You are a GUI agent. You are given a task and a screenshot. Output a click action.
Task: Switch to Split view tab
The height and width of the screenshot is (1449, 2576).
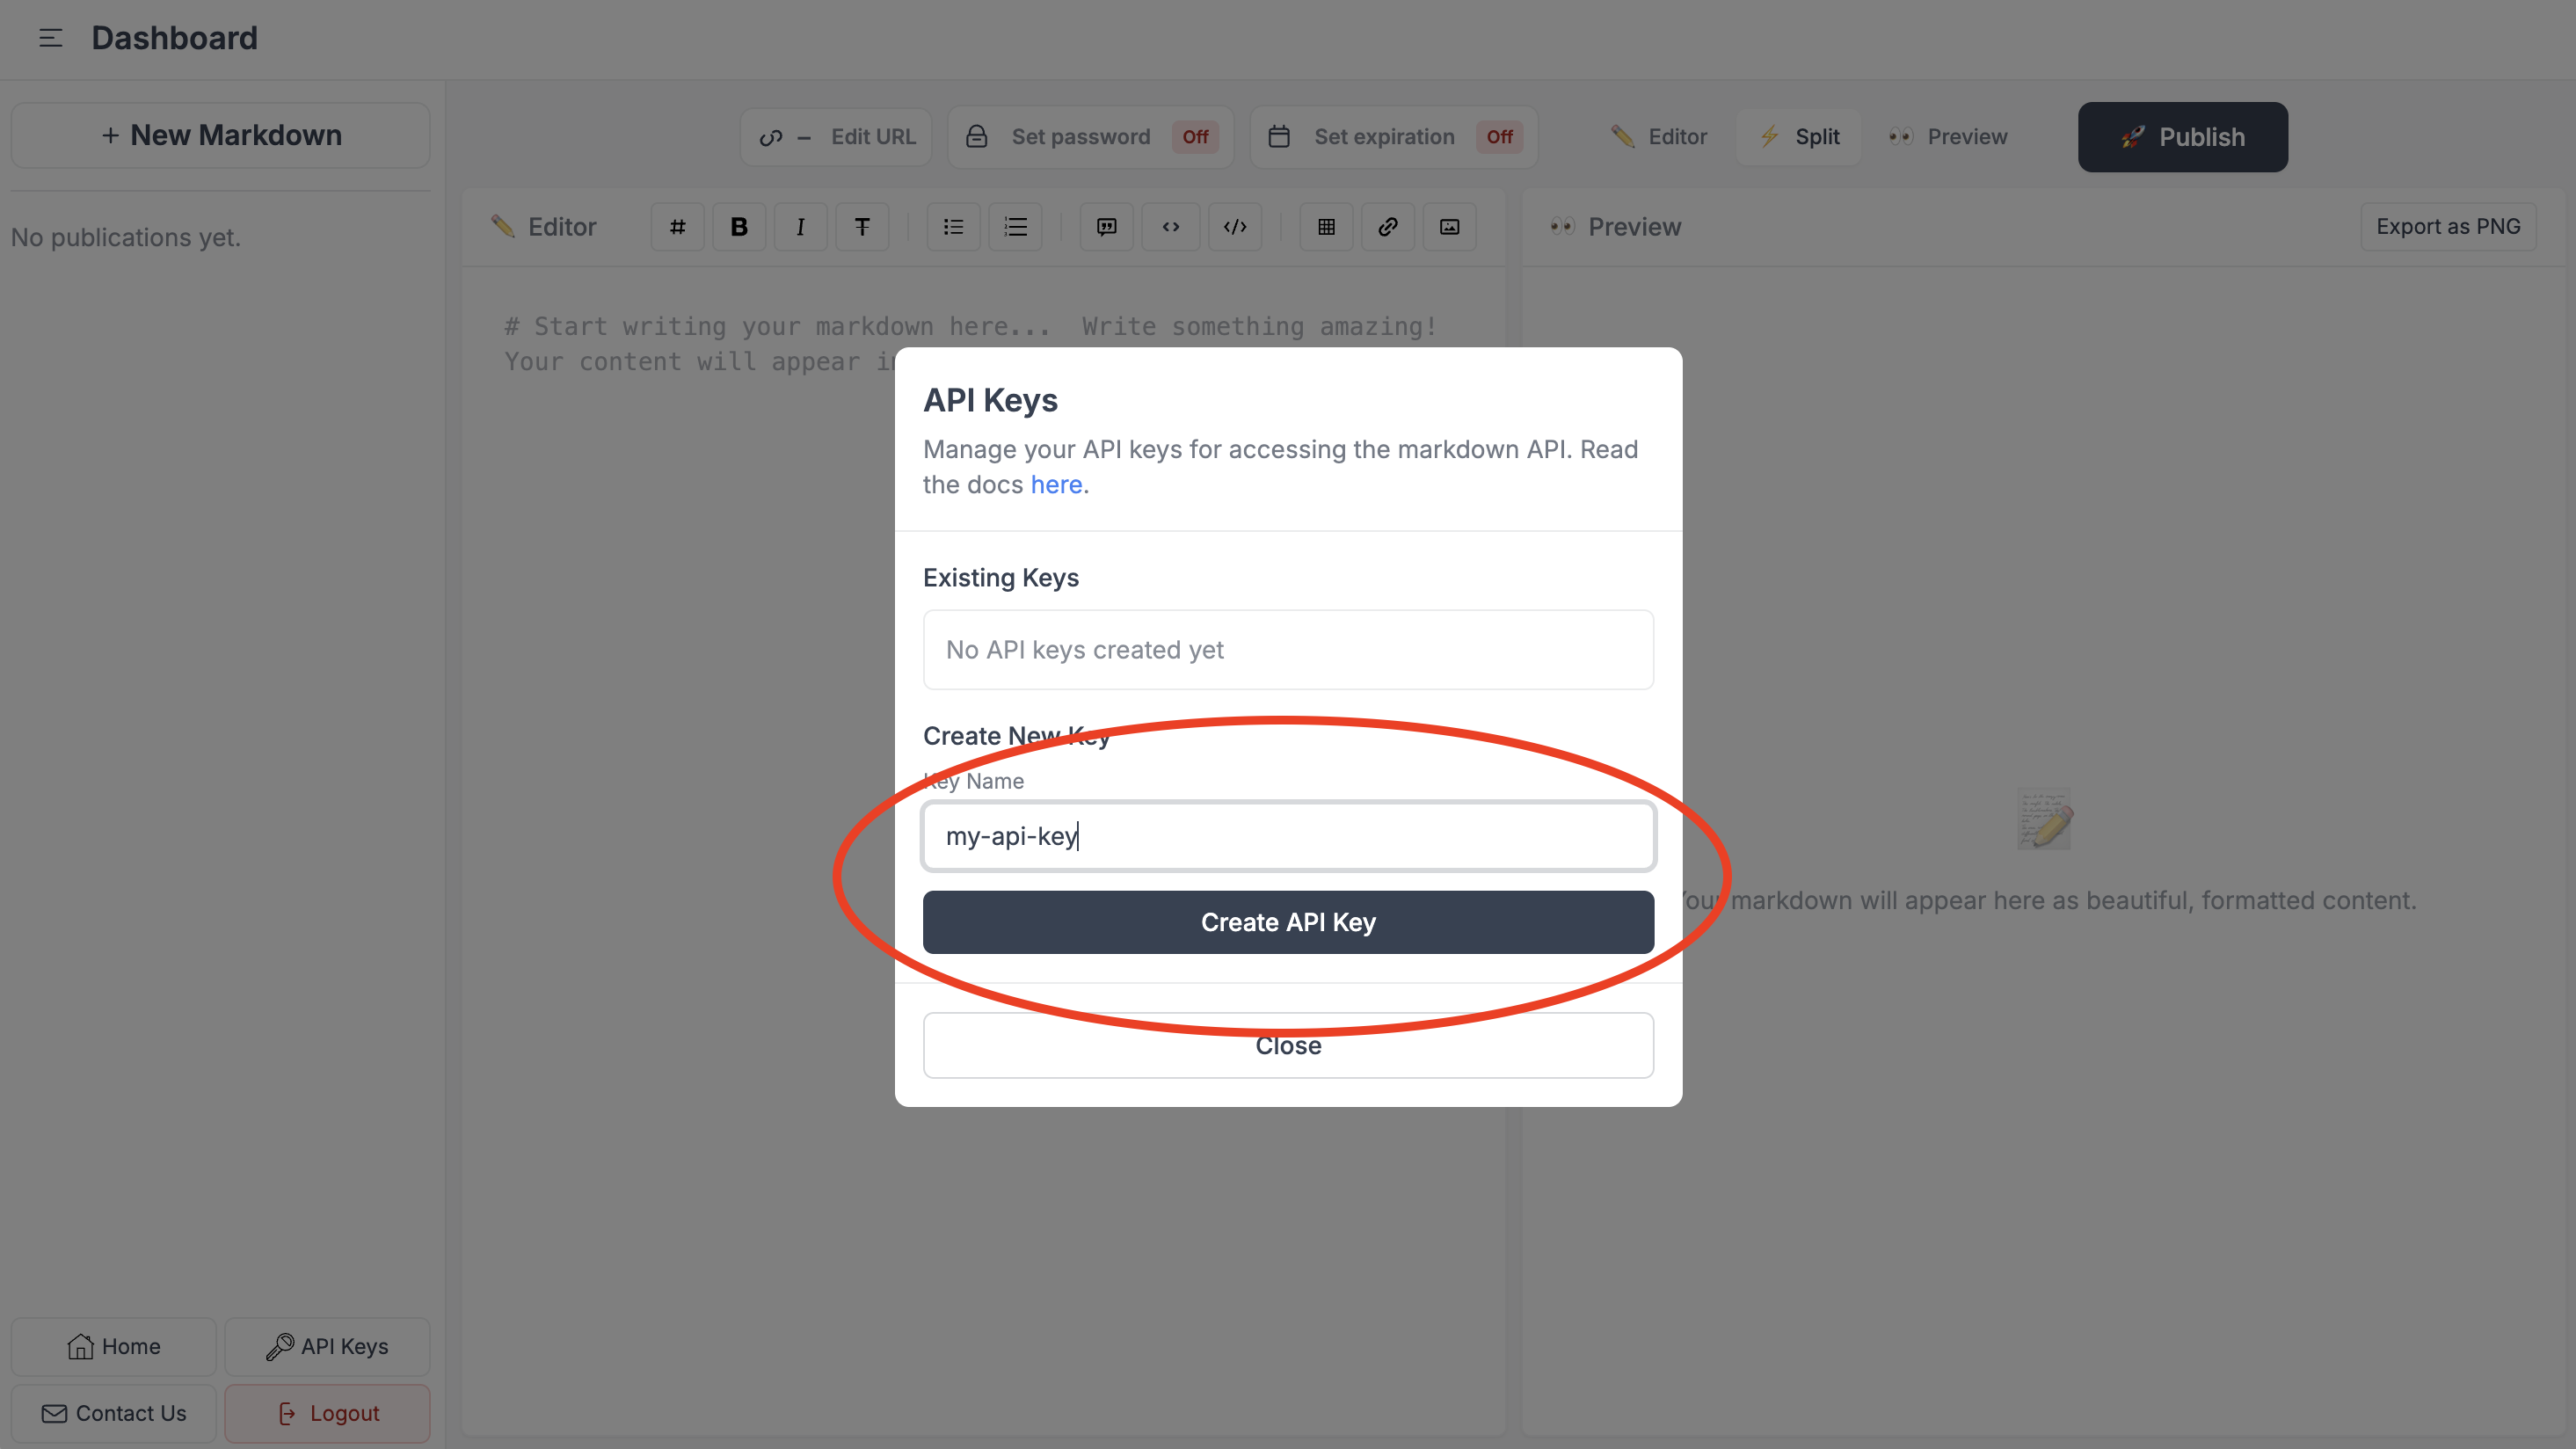coord(1799,137)
